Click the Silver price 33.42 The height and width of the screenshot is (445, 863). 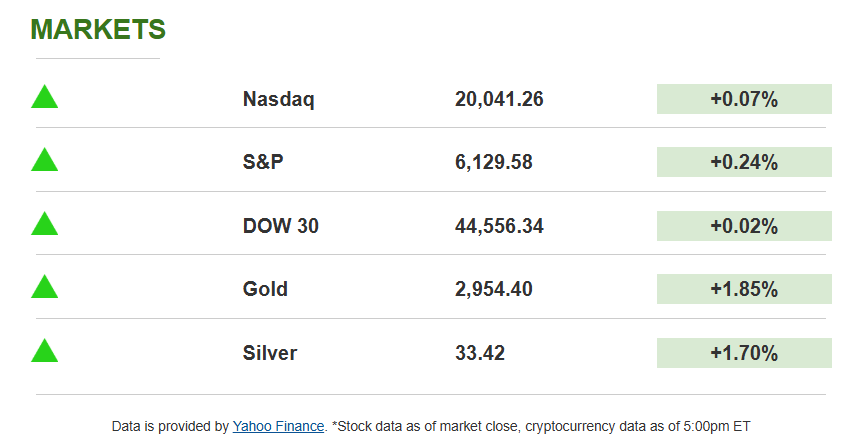[x=480, y=352]
